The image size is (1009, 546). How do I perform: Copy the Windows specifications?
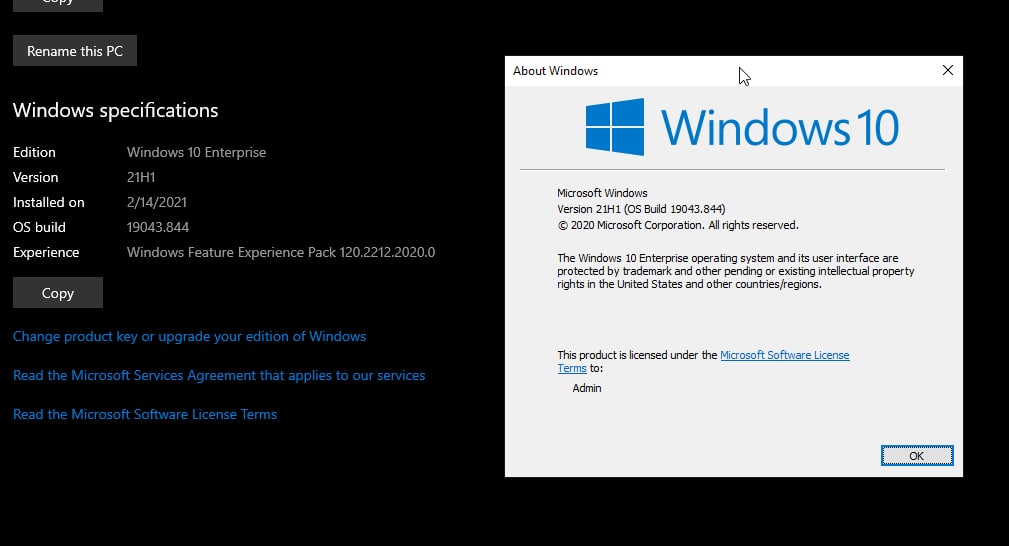coord(58,293)
